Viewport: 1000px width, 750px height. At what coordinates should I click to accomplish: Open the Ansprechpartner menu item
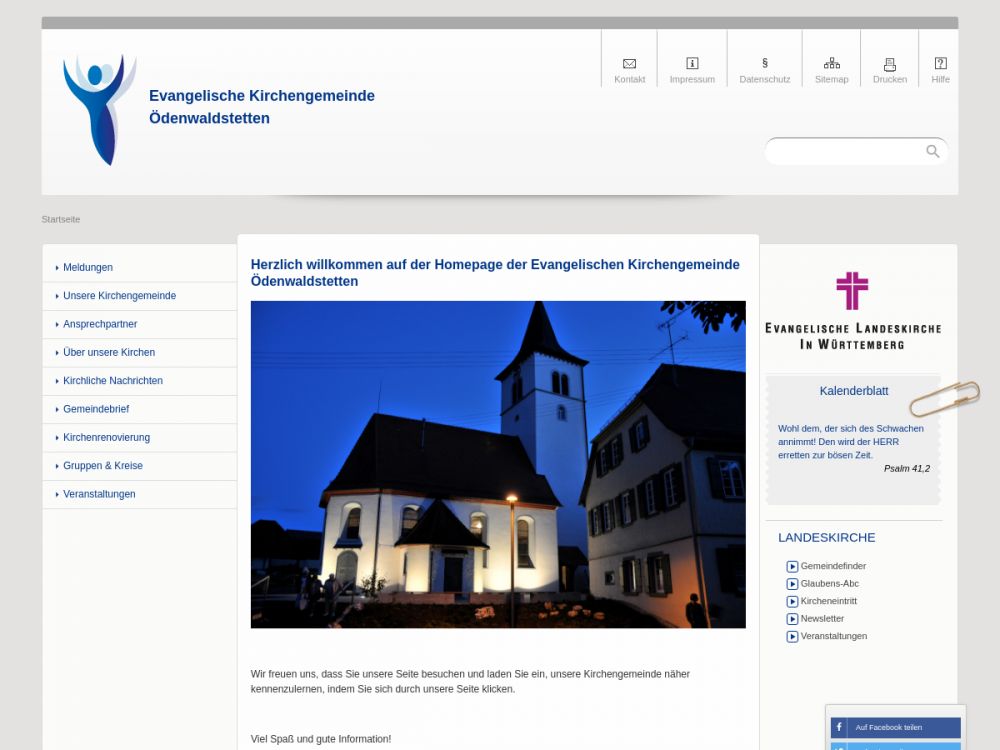pyautogui.click(x=100, y=324)
